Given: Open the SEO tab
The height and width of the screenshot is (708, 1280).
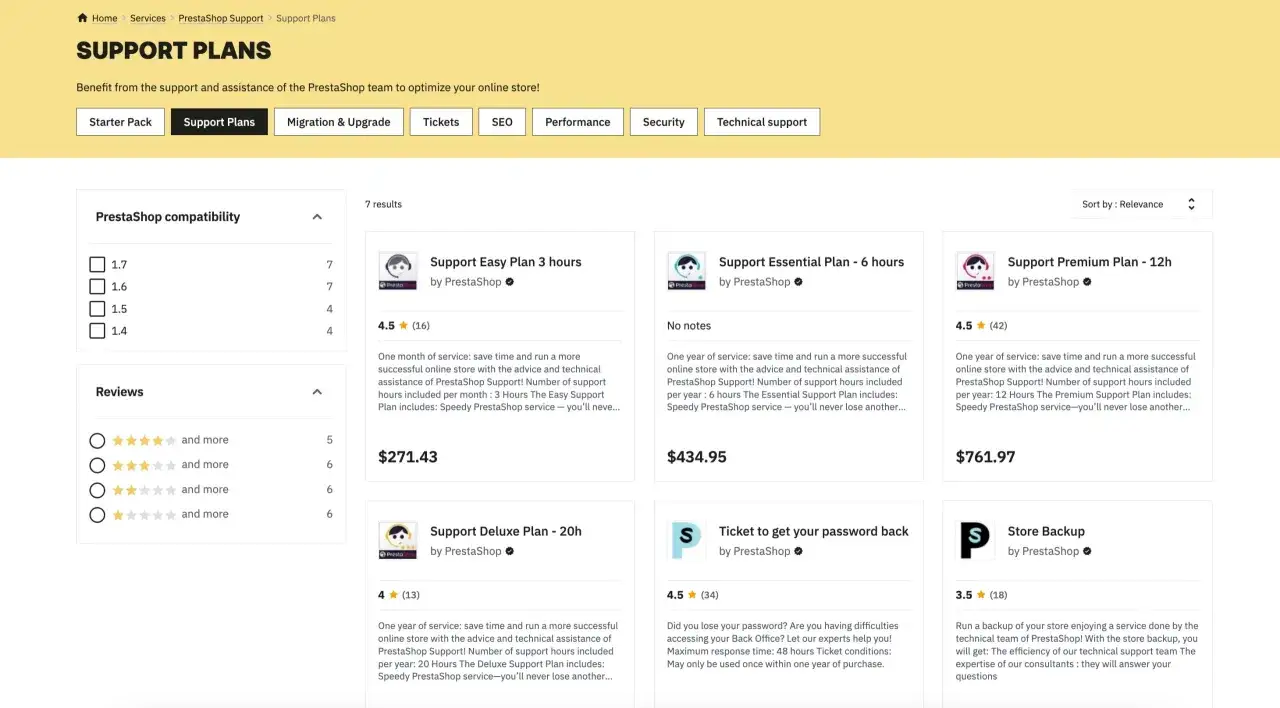Looking at the screenshot, I should (502, 122).
